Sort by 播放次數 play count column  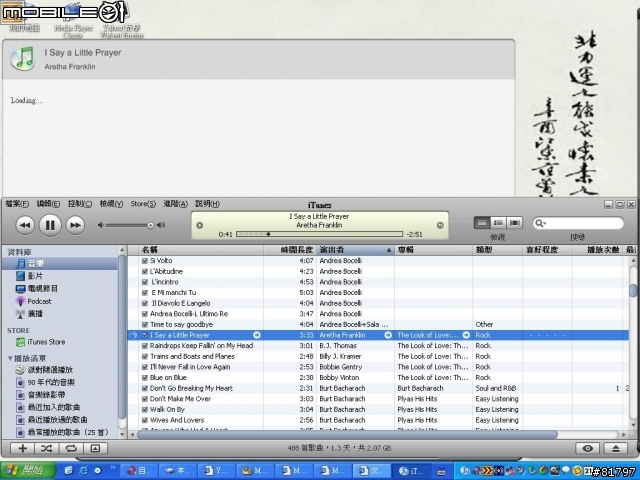598,250
